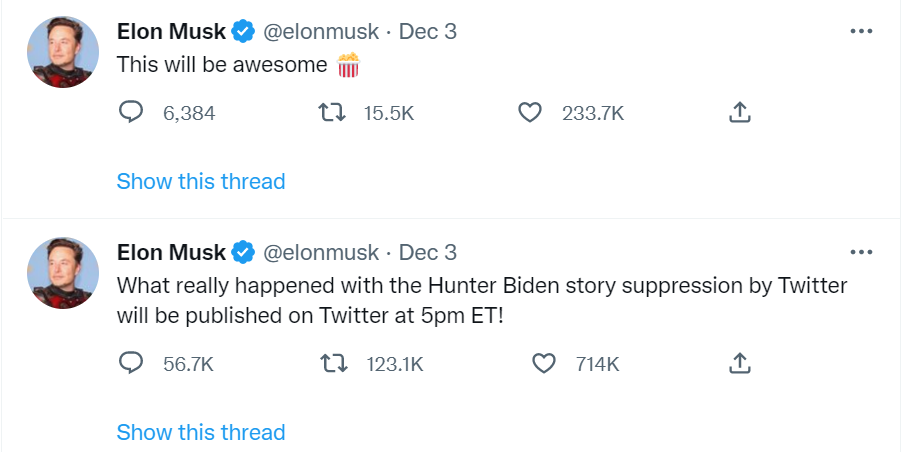
Task: Click the Dec 3 timestamp on first tweet
Action: (428, 31)
